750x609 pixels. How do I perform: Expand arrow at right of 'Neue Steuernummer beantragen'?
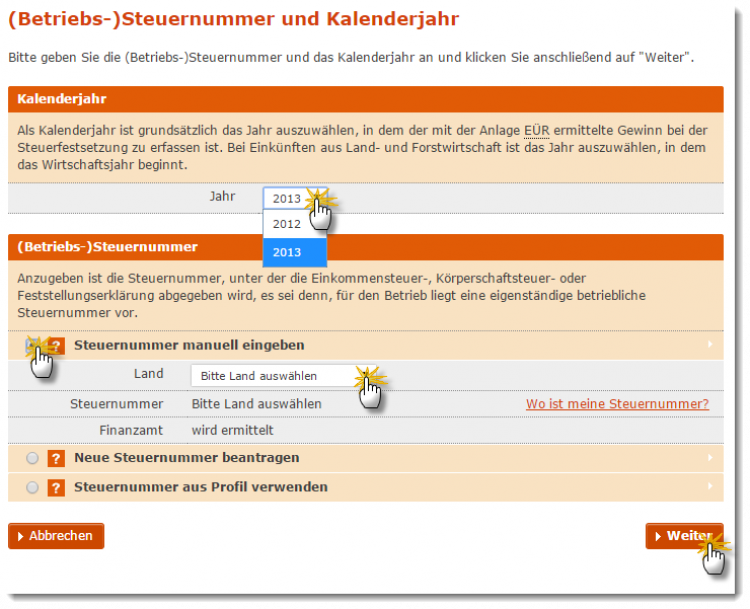[711, 458]
